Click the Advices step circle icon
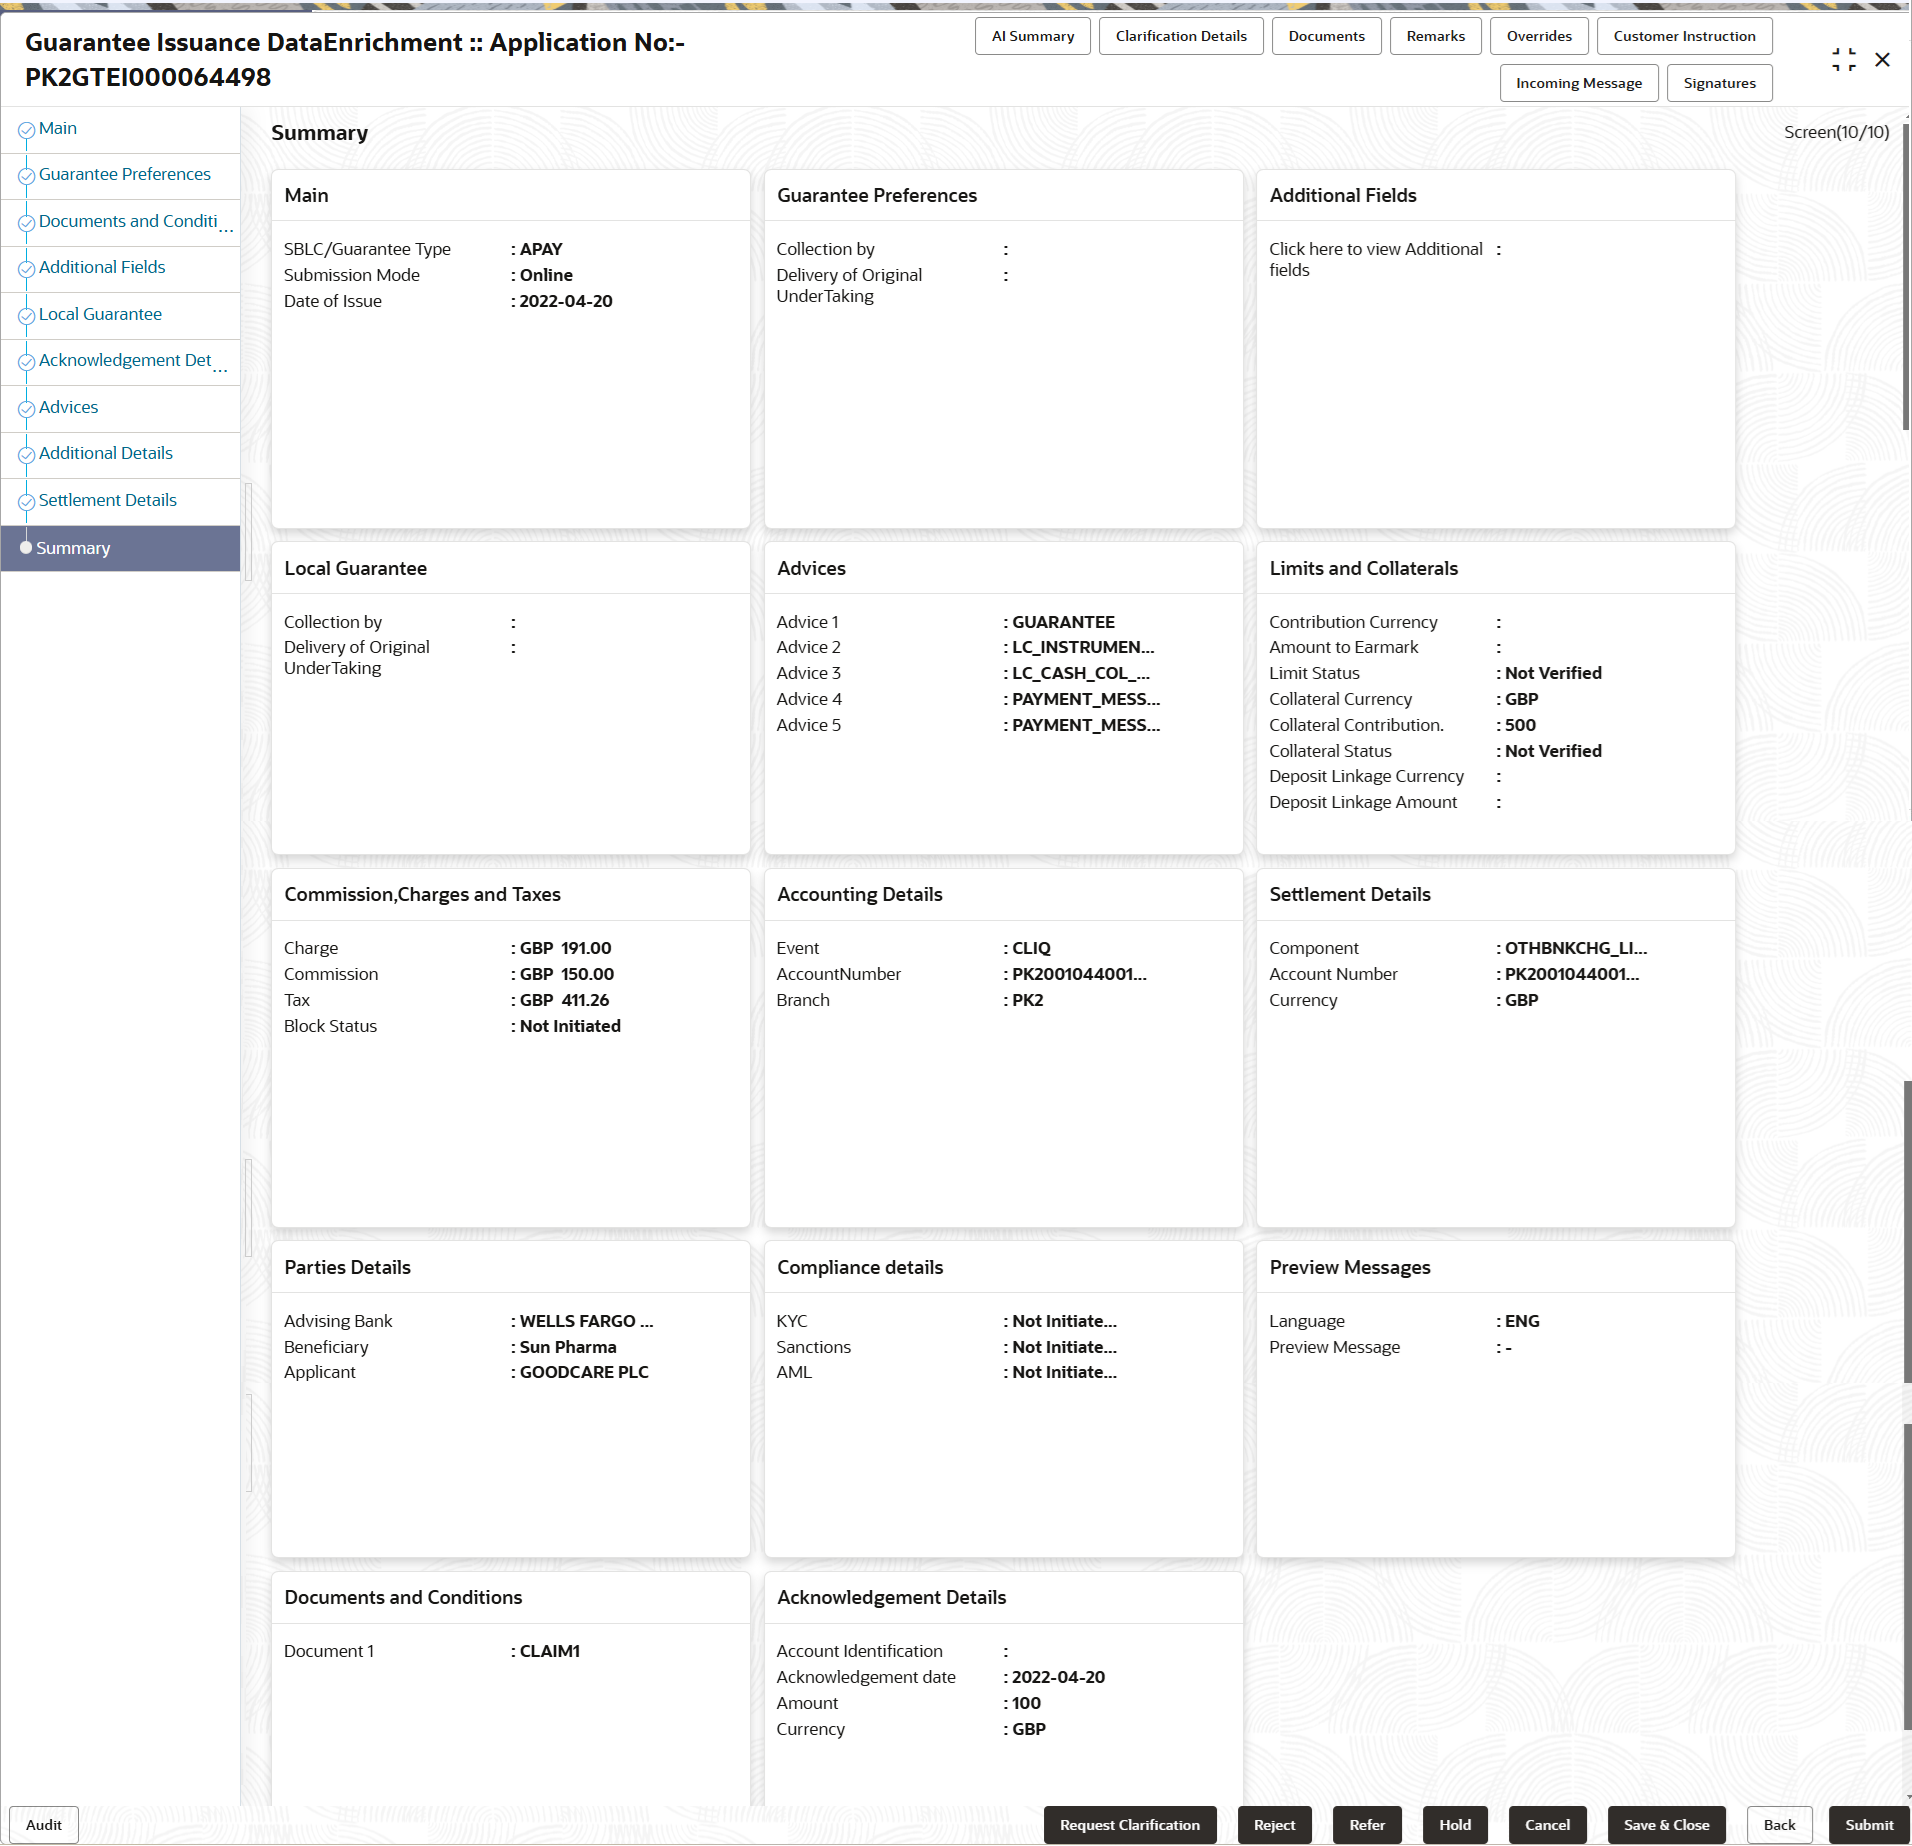Screen dimensions: 1912x1846 (26, 409)
